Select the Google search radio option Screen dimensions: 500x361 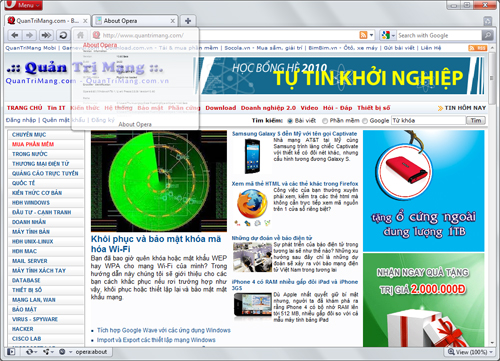(x=365, y=121)
